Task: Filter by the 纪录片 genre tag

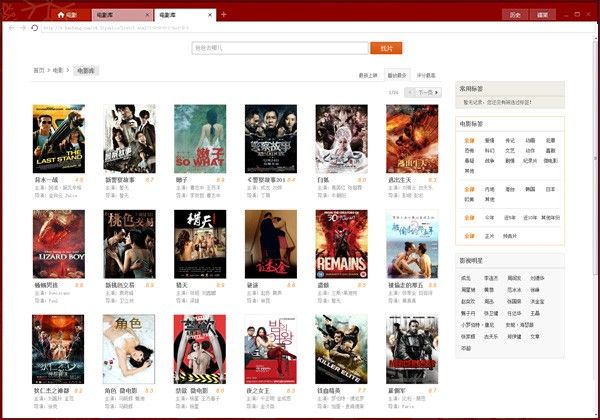Action: coord(530,161)
